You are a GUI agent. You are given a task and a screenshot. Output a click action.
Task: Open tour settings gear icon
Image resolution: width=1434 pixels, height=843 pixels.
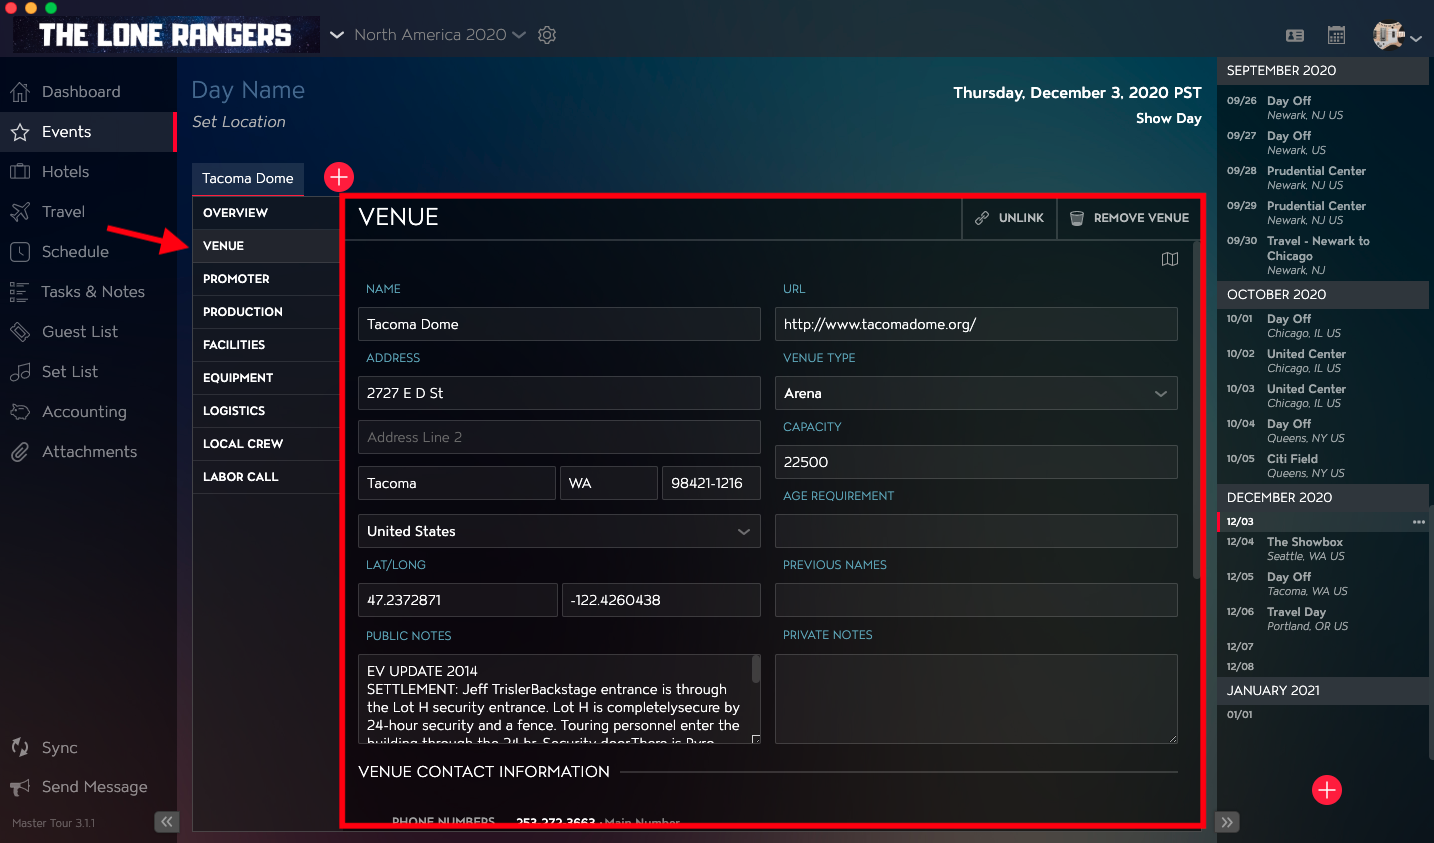(547, 35)
